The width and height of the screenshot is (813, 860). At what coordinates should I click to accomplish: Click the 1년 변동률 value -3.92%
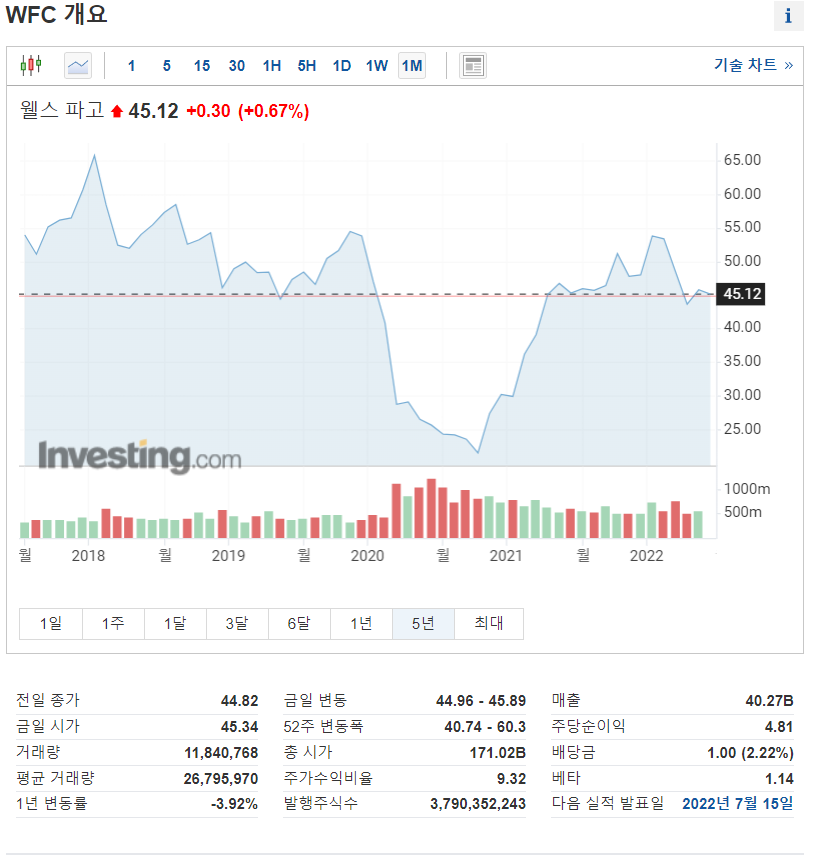tap(234, 805)
